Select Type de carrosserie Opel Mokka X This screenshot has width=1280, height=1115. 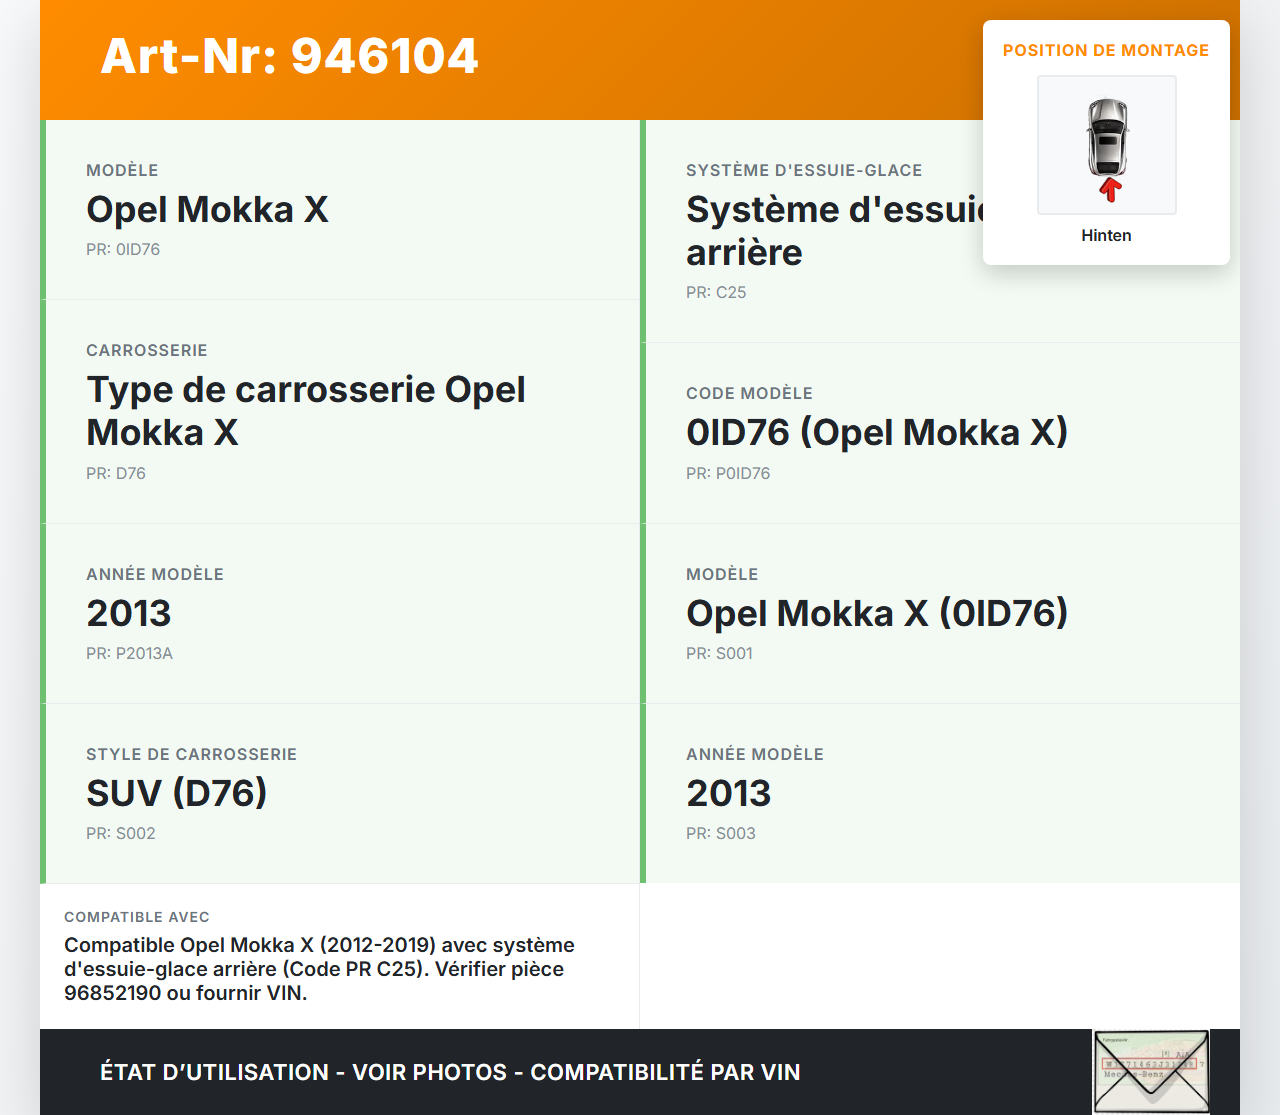306,410
